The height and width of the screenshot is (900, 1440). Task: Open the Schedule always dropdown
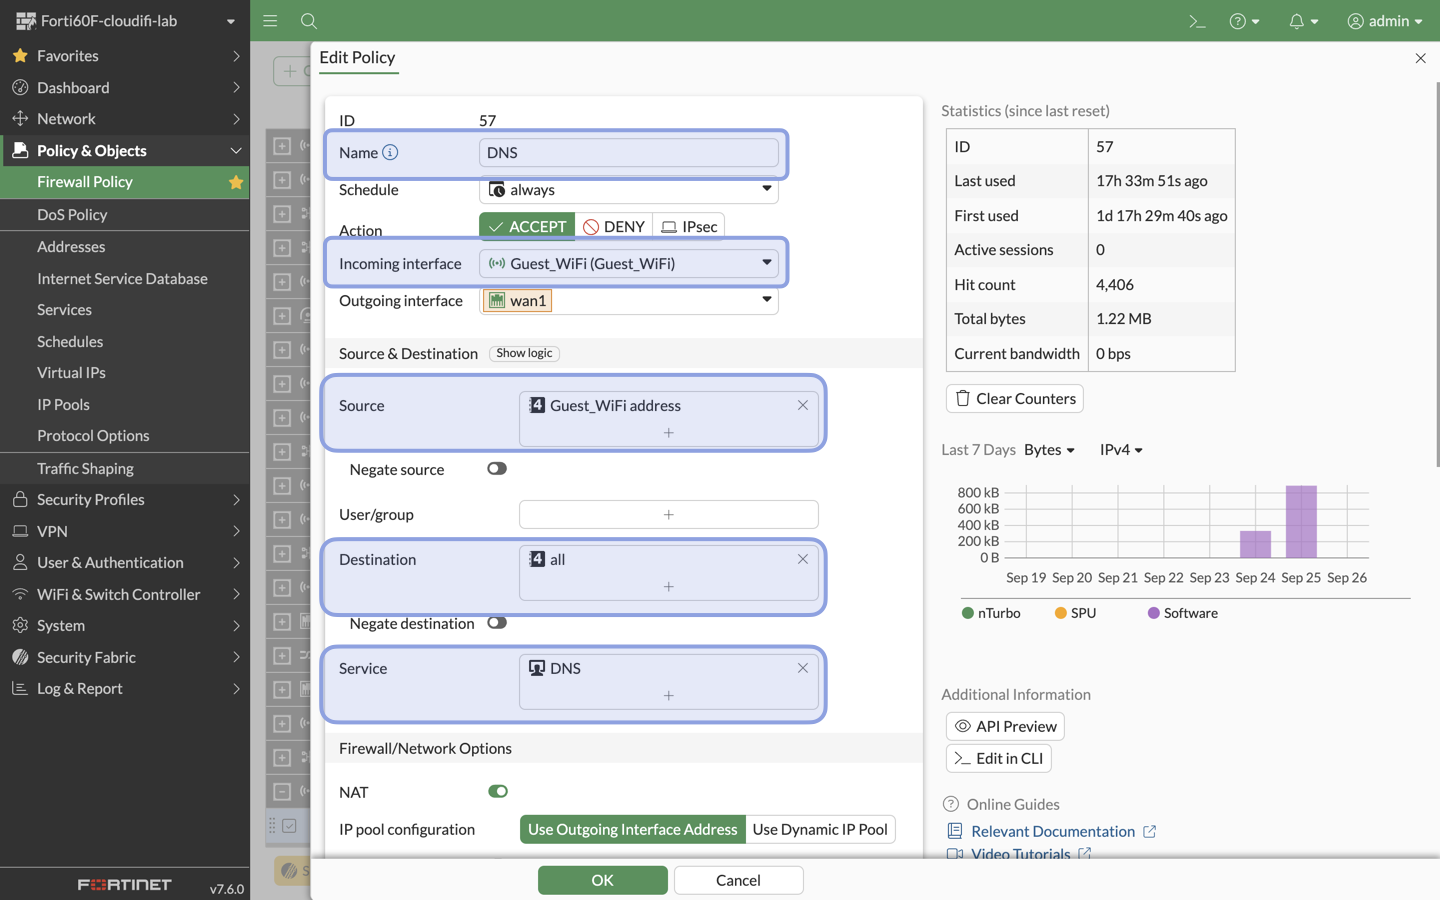(x=766, y=189)
